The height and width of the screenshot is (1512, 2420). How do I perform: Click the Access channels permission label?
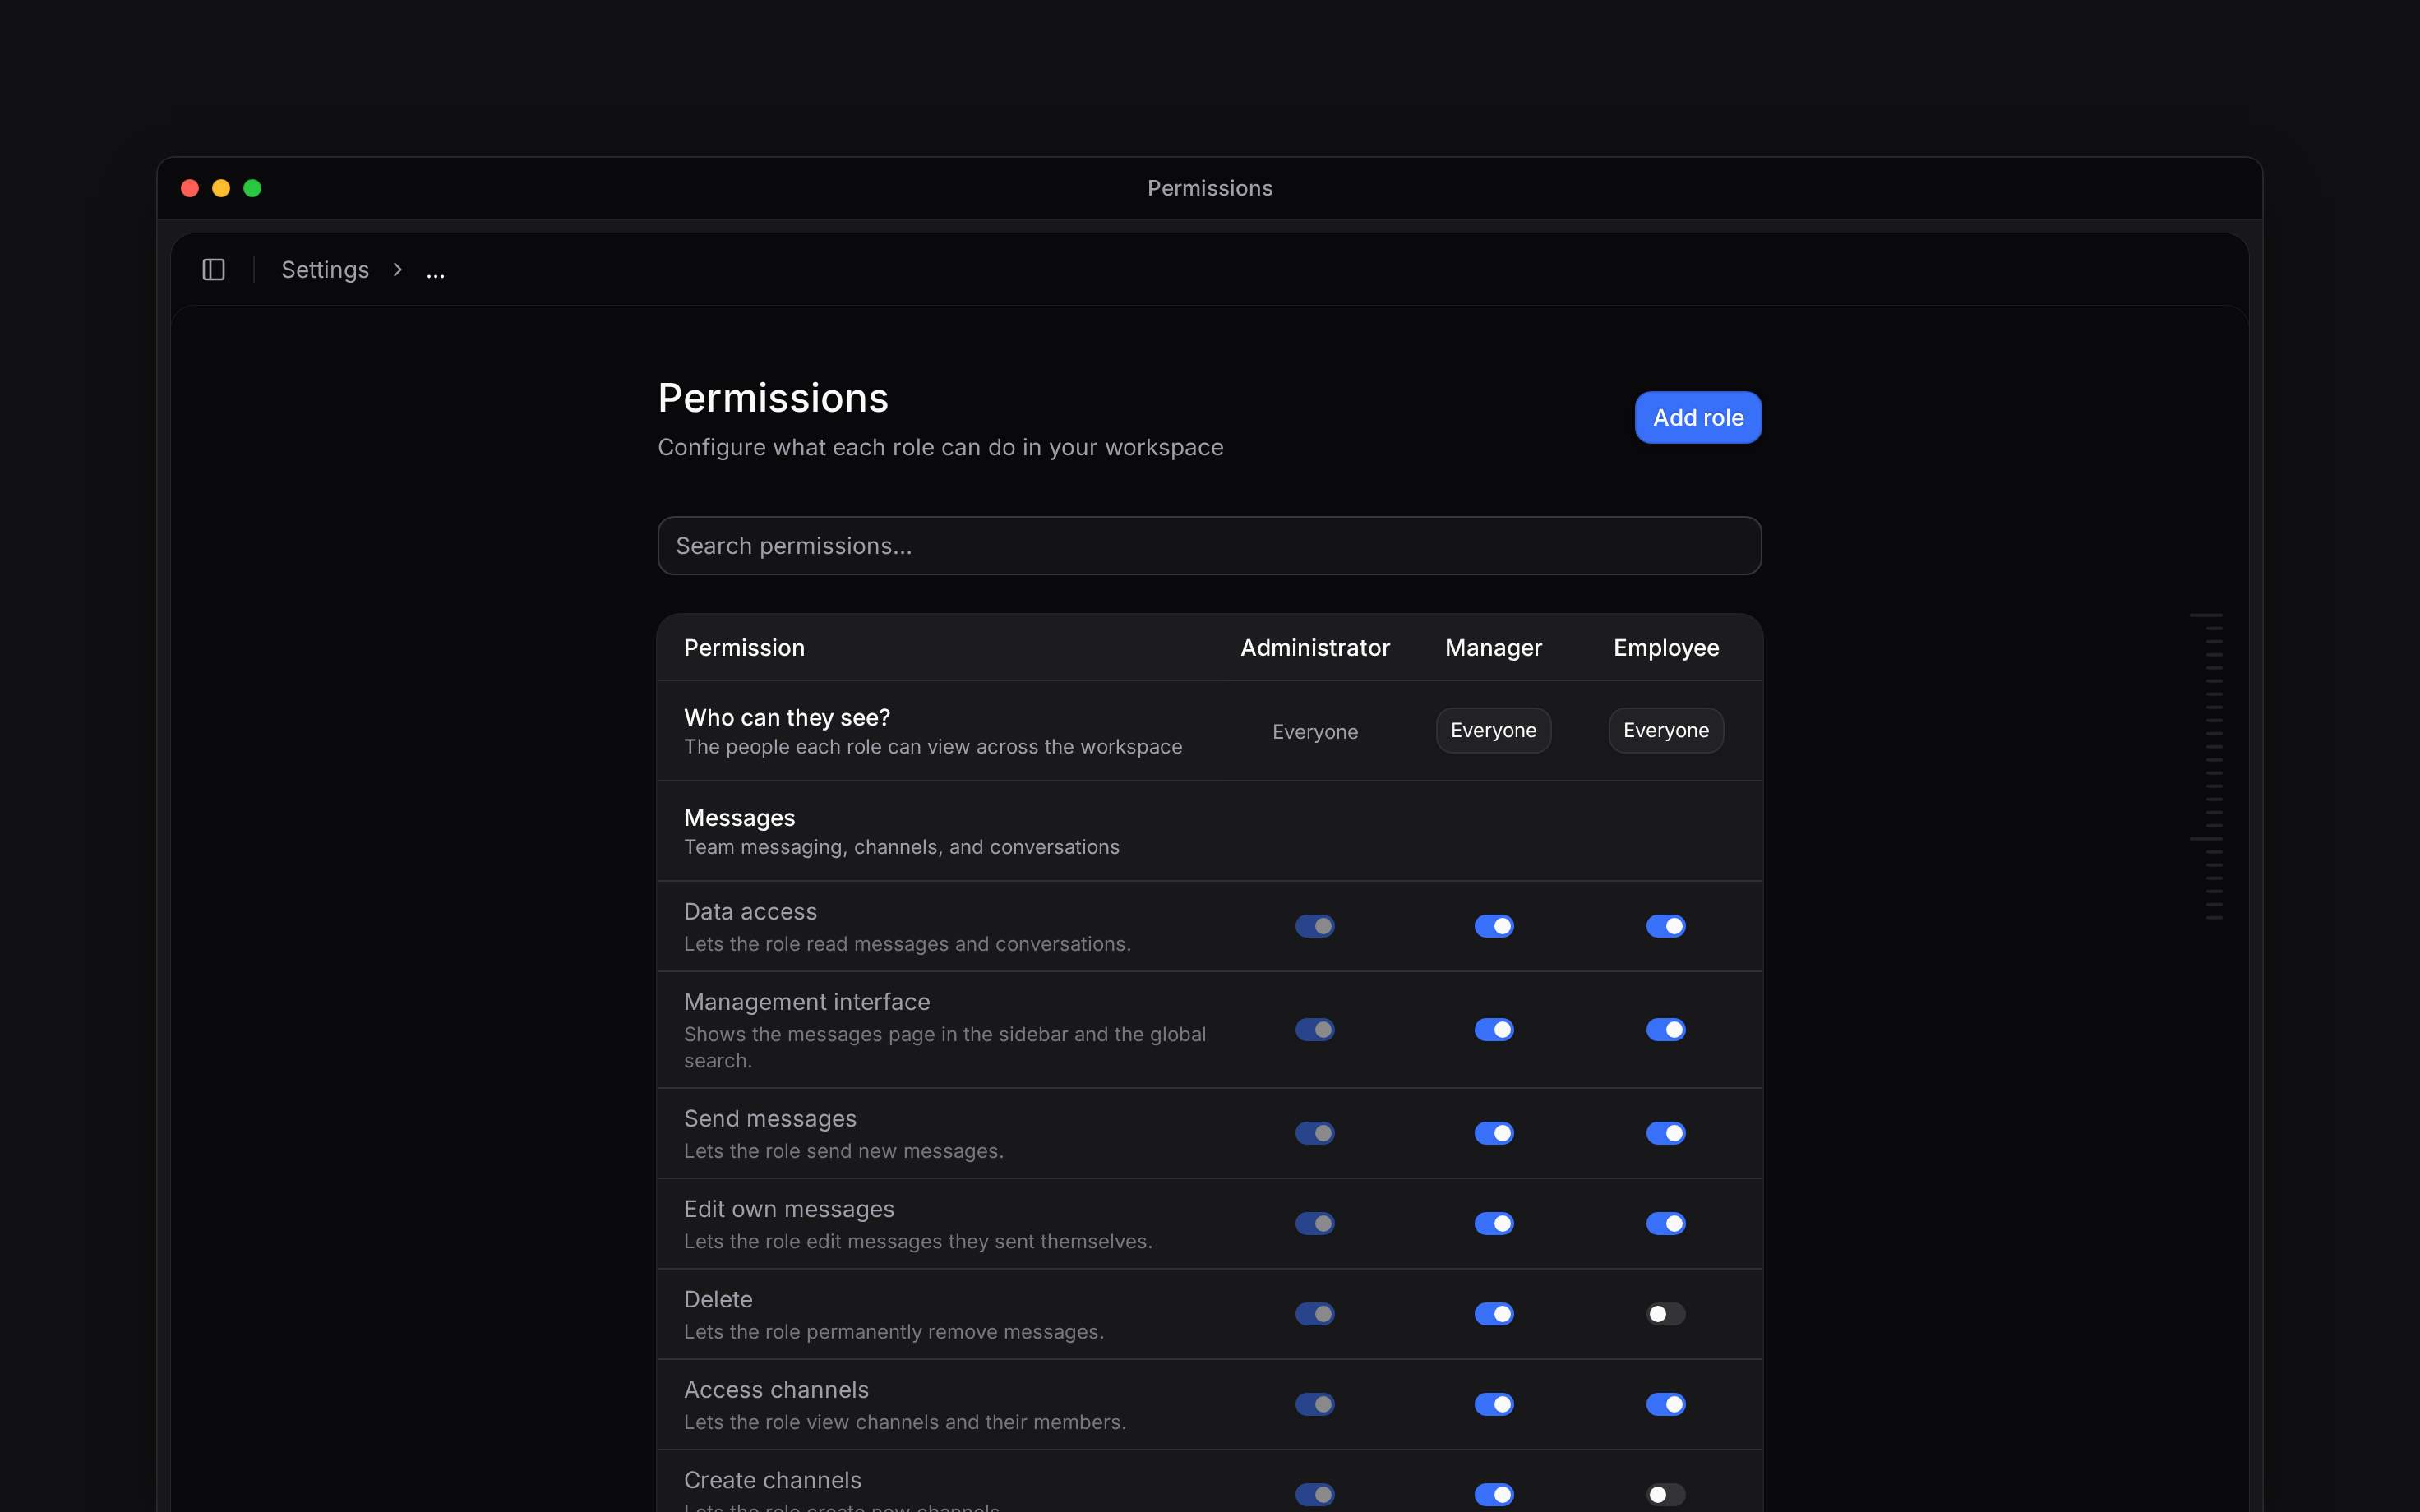(776, 1390)
